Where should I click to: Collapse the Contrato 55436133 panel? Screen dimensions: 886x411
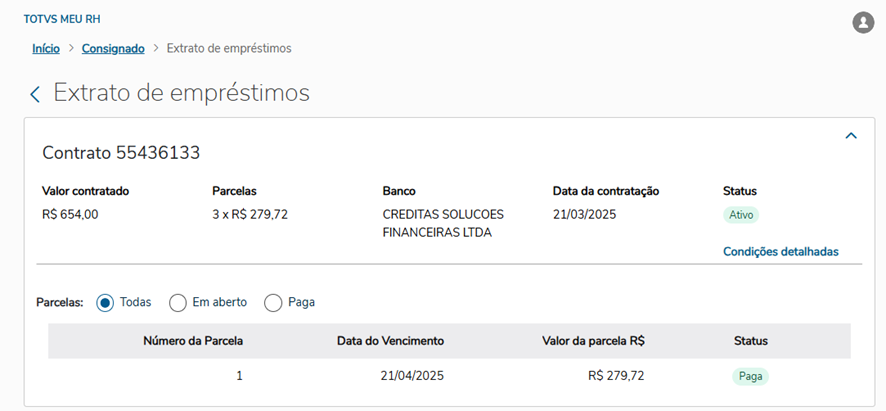point(851,136)
